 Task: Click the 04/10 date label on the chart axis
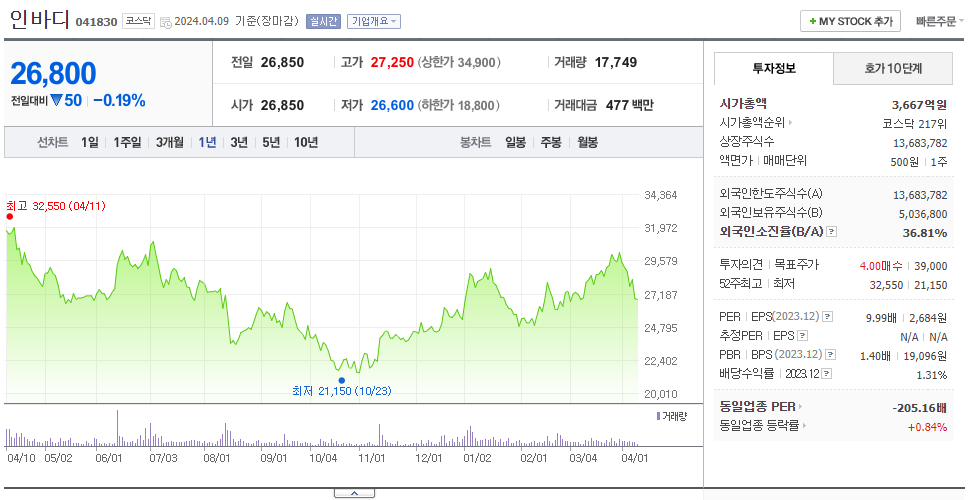22,459
